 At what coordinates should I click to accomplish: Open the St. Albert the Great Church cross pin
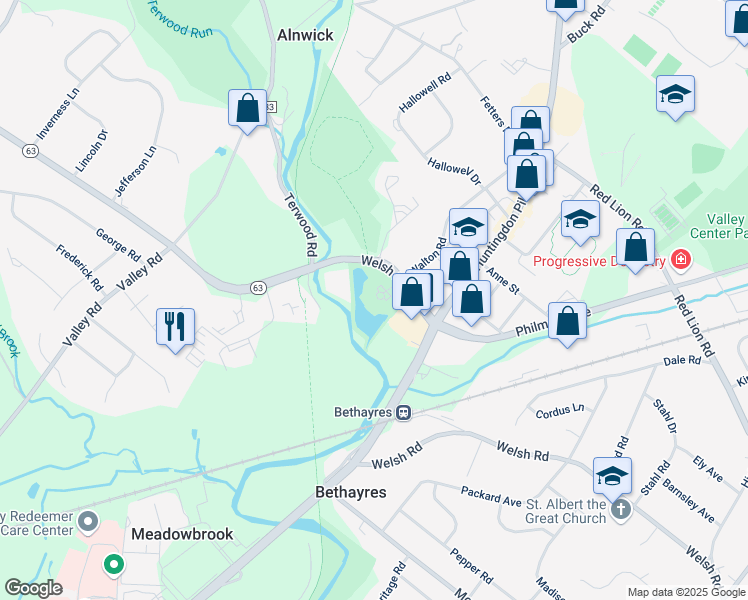[x=620, y=510]
